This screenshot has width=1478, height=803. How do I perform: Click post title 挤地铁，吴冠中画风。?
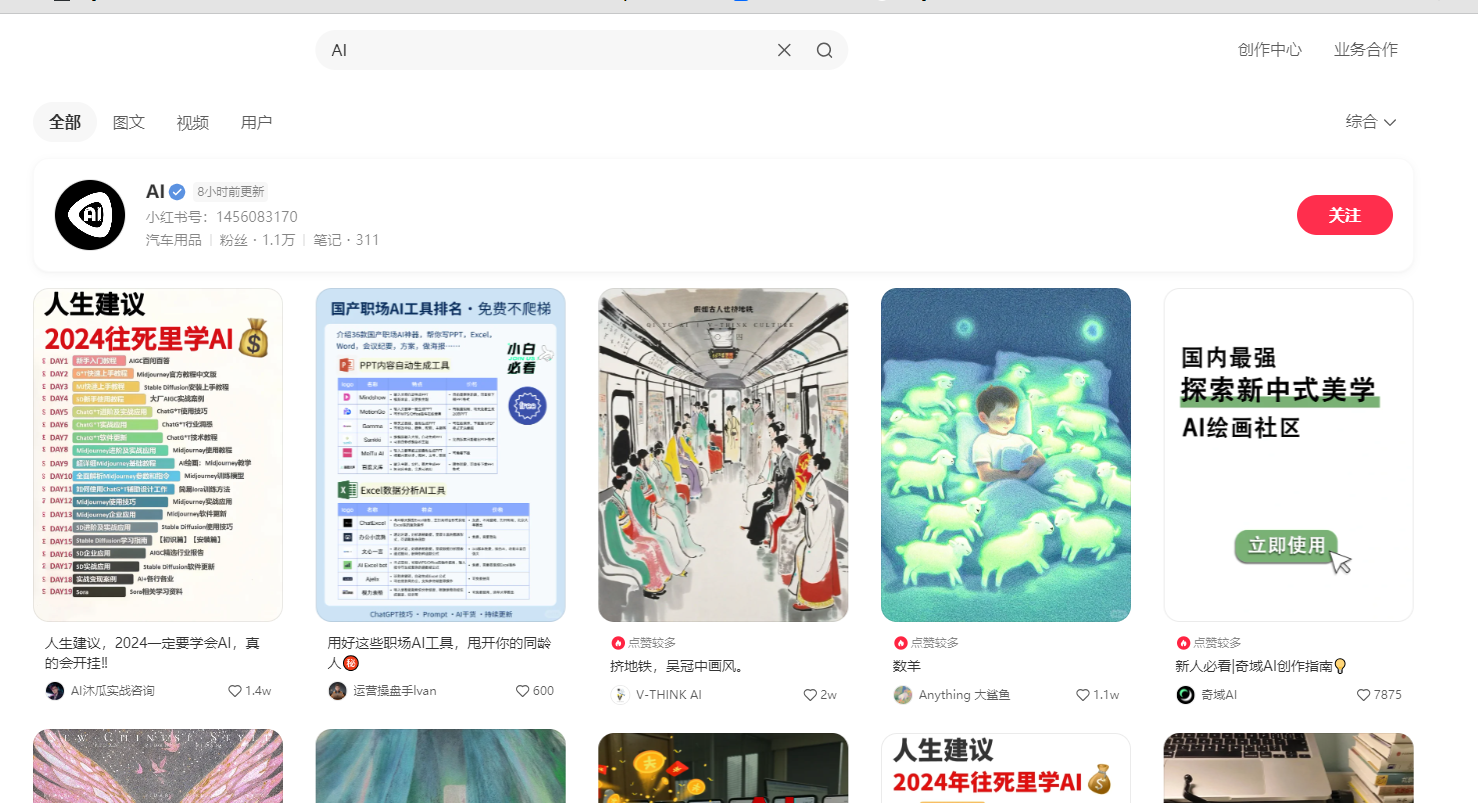point(676,666)
